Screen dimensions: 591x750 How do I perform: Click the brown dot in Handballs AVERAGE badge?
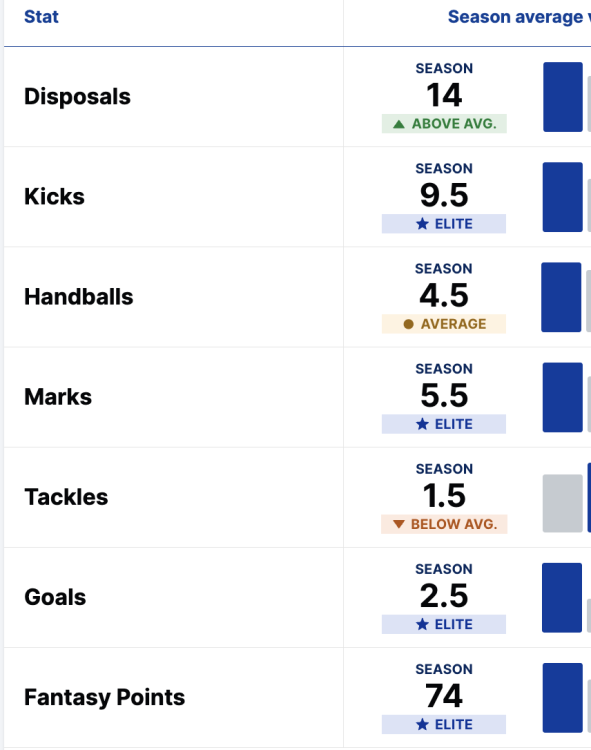pyautogui.click(x=408, y=324)
